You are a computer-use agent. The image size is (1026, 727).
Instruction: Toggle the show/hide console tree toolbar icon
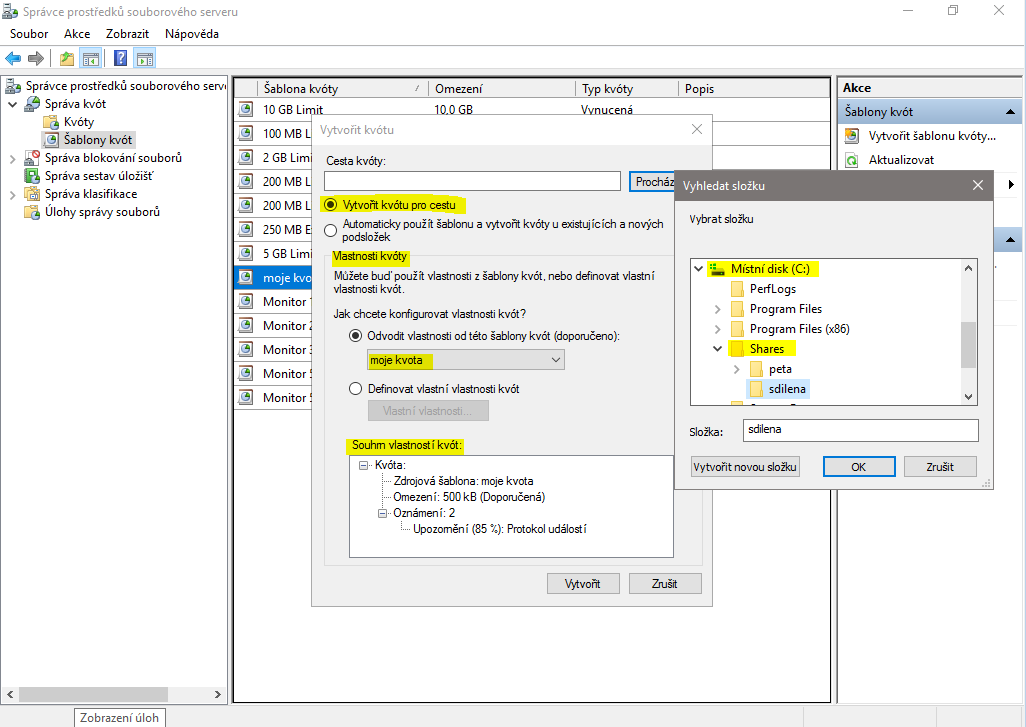point(91,58)
